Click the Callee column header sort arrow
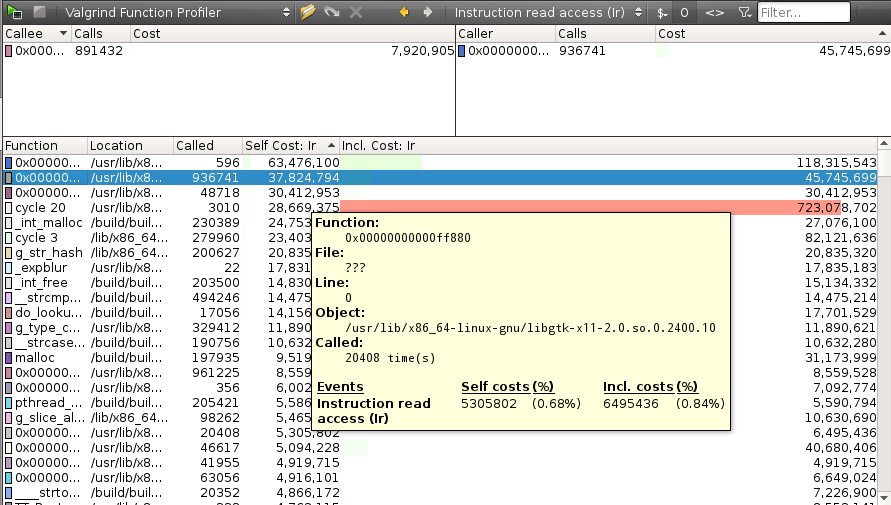891x505 pixels. click(x=63, y=33)
